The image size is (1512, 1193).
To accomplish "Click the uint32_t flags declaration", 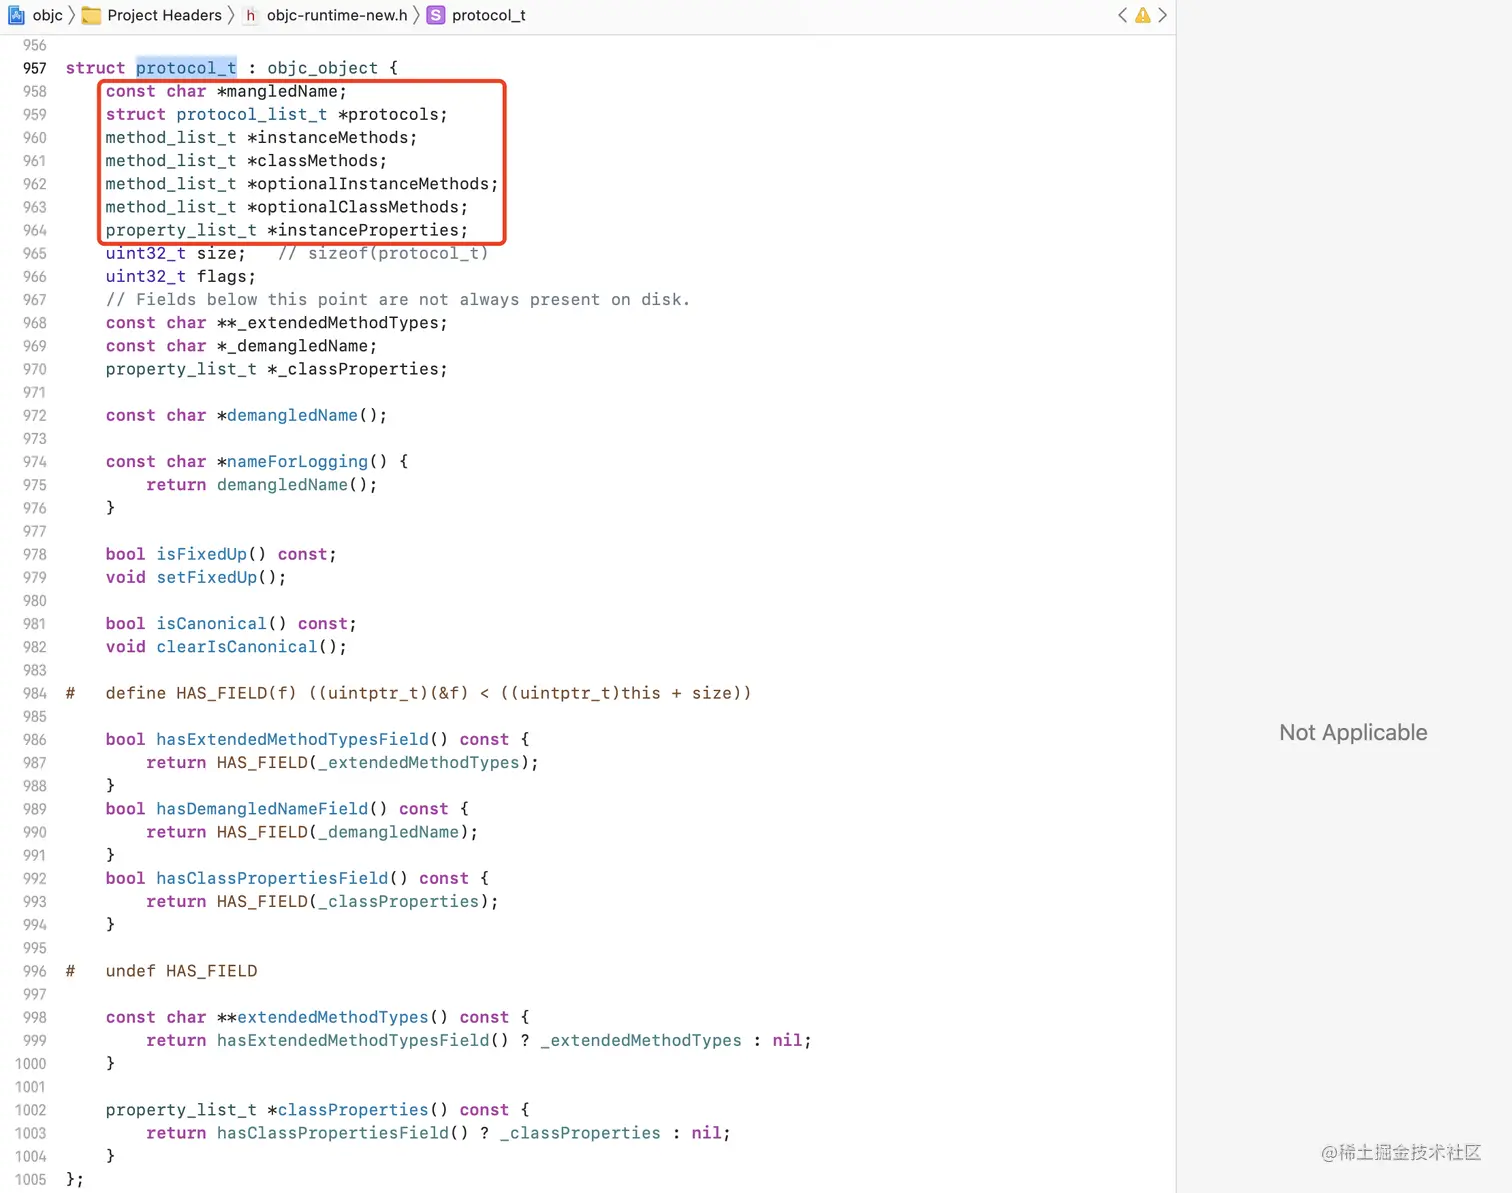I will (x=181, y=276).
